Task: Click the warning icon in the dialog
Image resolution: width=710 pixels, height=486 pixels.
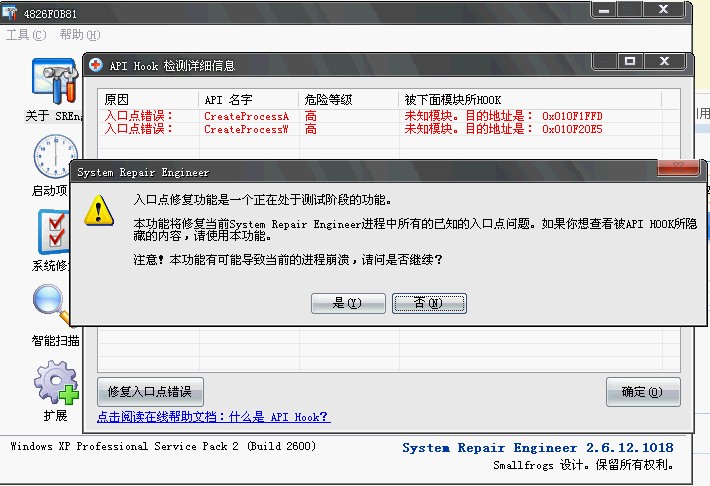Action: tap(99, 210)
